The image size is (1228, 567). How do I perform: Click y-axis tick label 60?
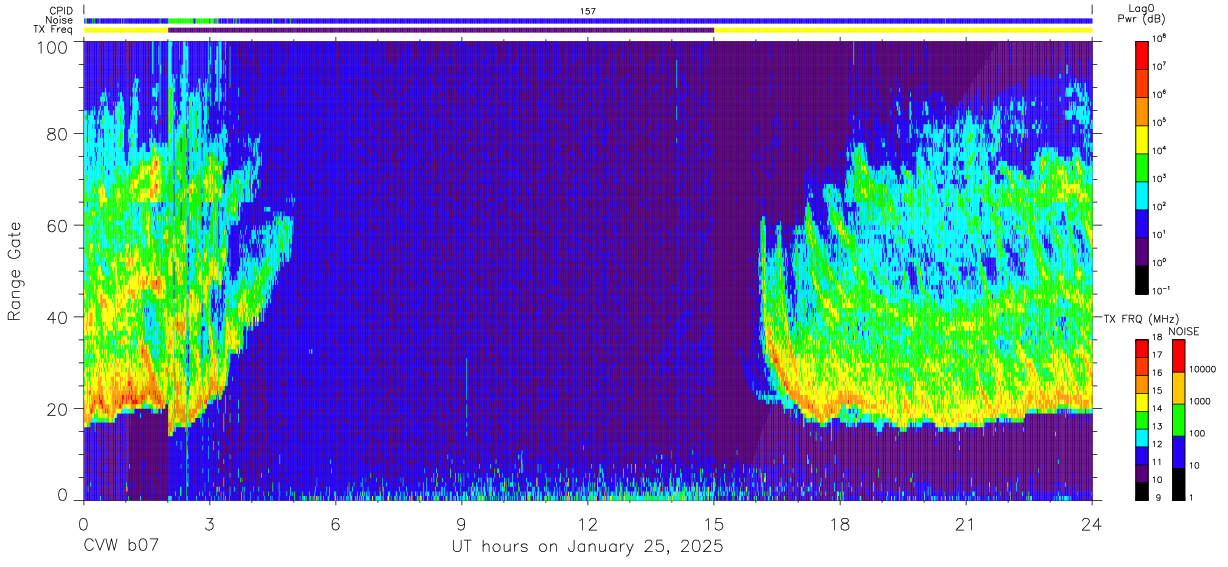59,226
